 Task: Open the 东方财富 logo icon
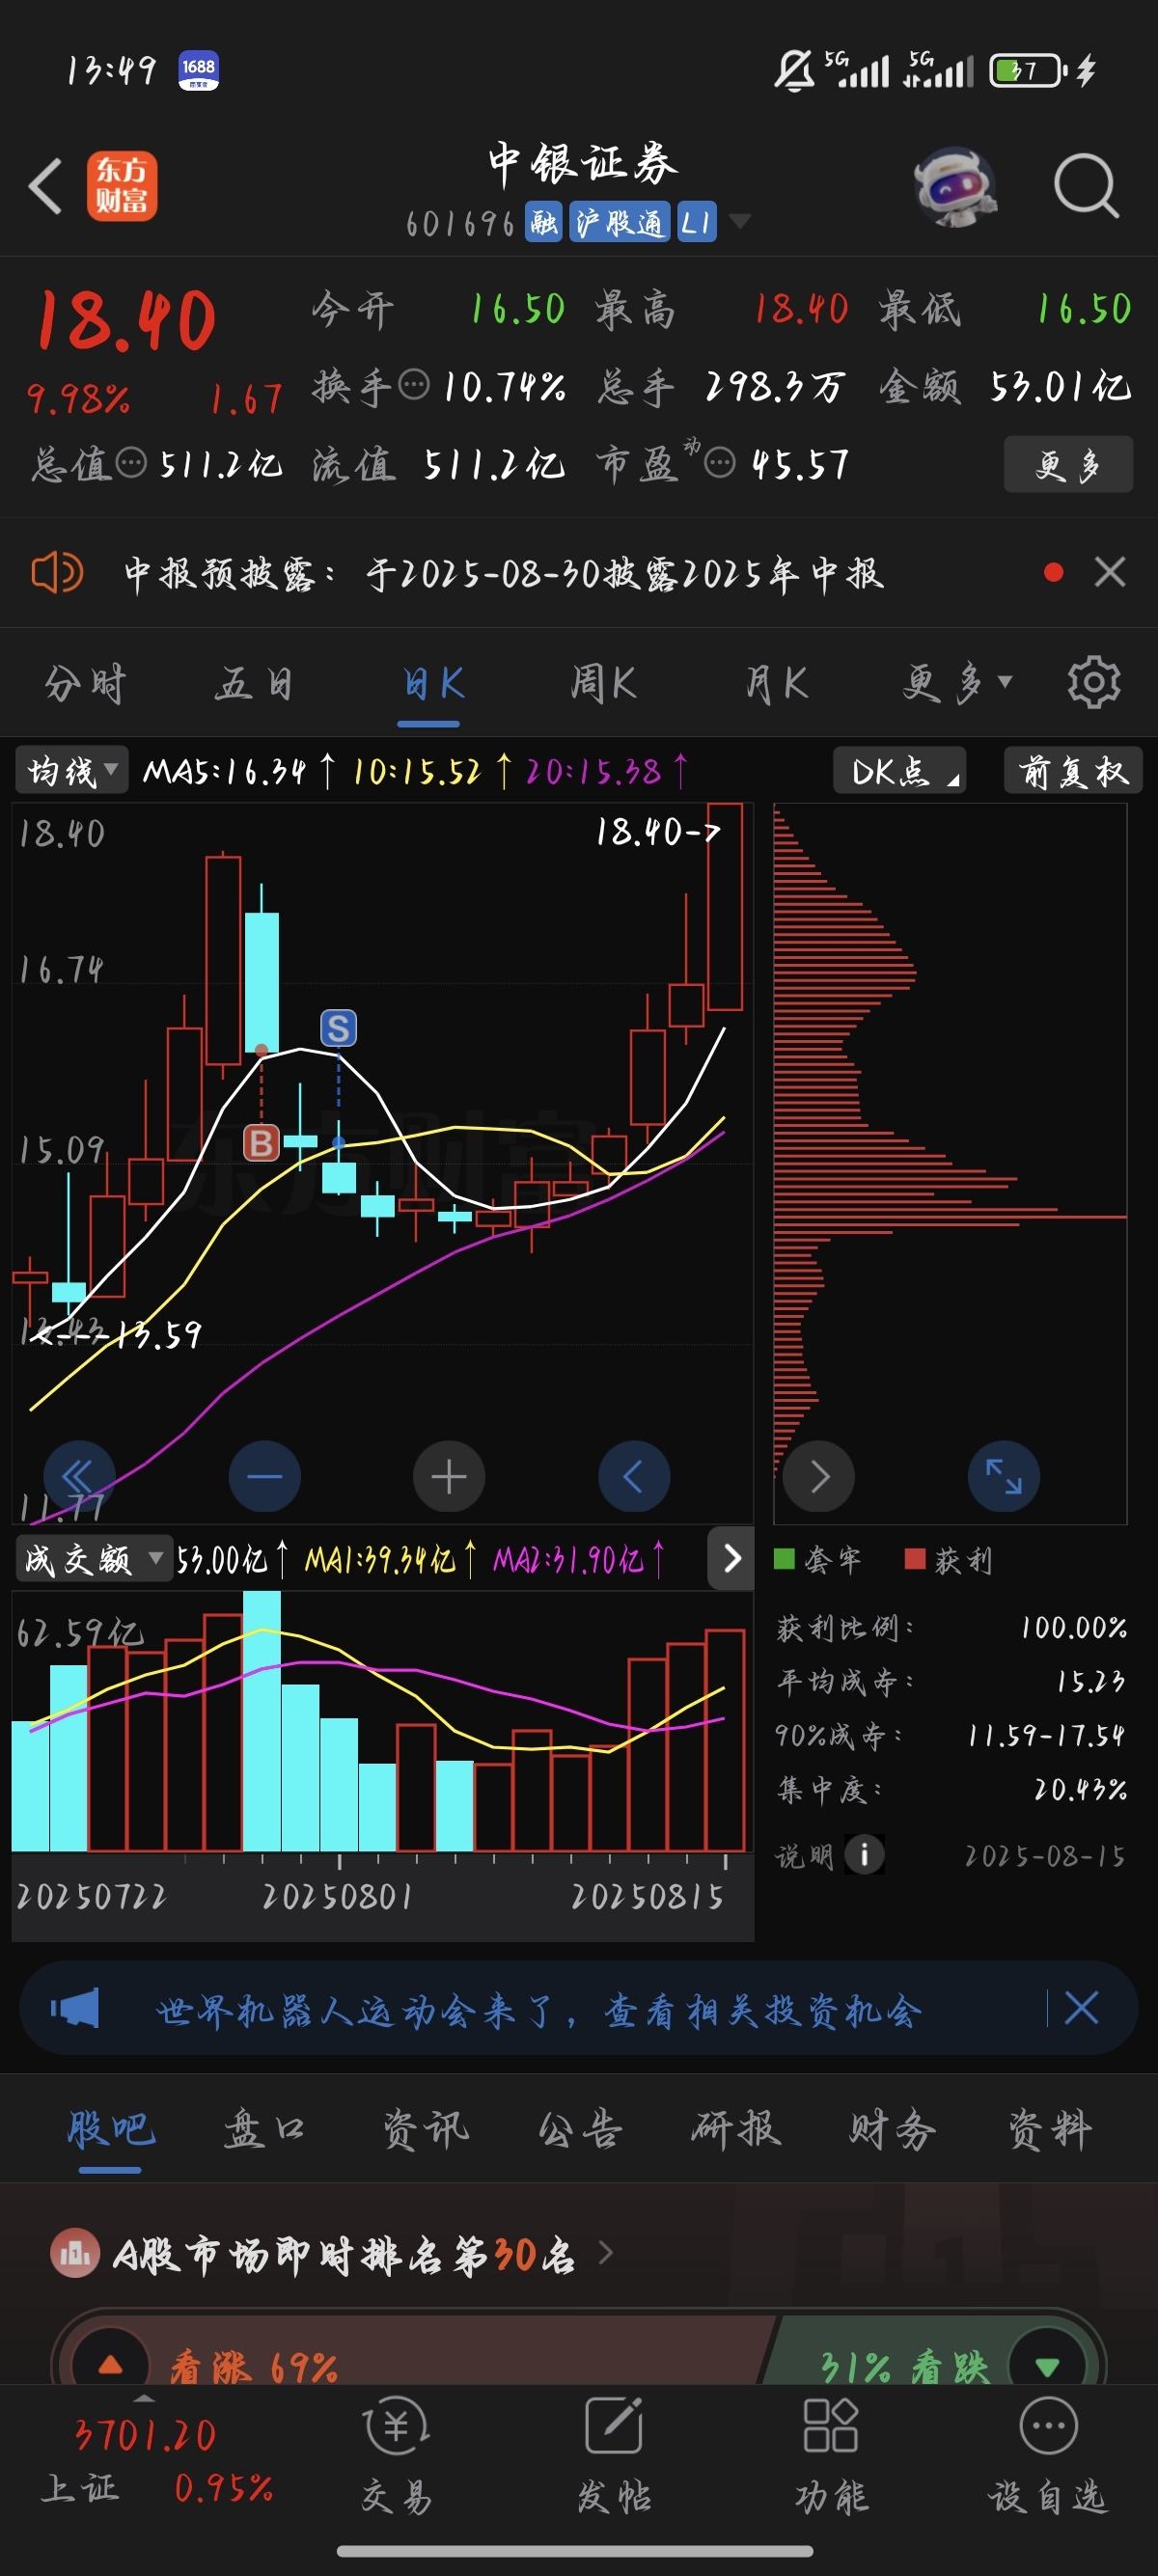122,186
